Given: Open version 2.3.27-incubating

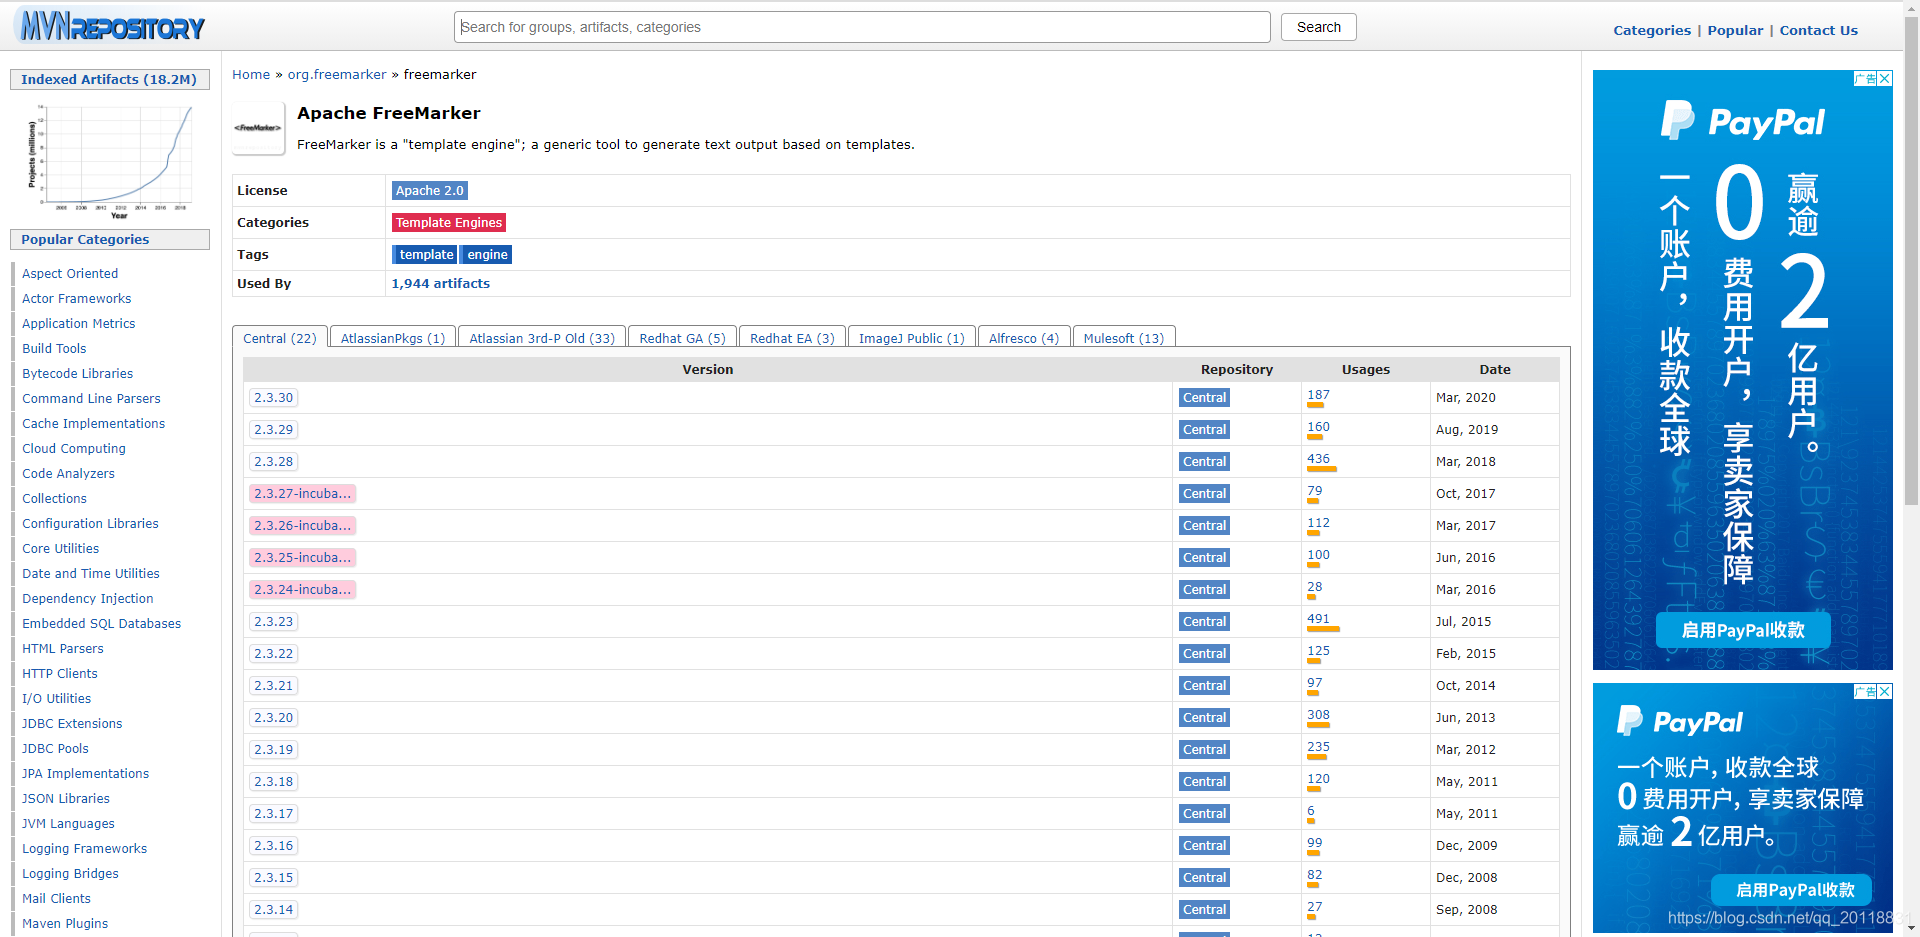Looking at the screenshot, I should (x=302, y=493).
